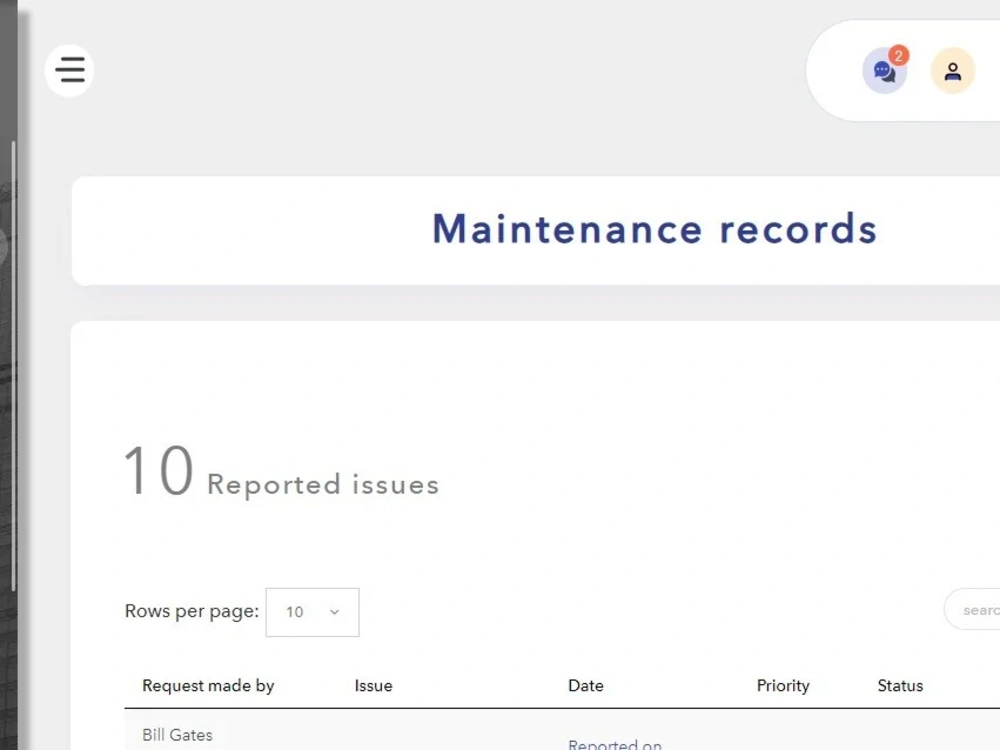Screen dimensions: 1000x750
Task: Click the search input field
Action: tap(973, 610)
